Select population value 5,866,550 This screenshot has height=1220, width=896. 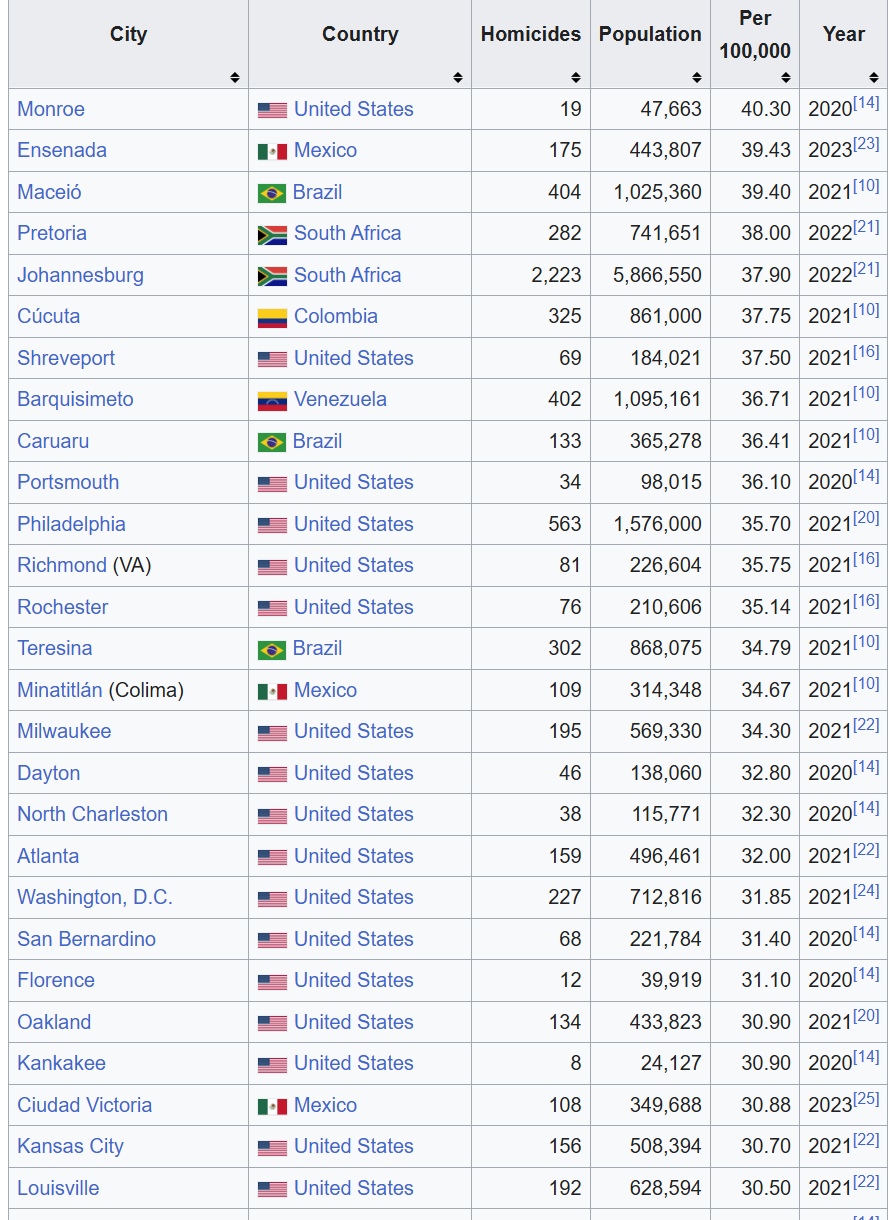[x=658, y=275]
